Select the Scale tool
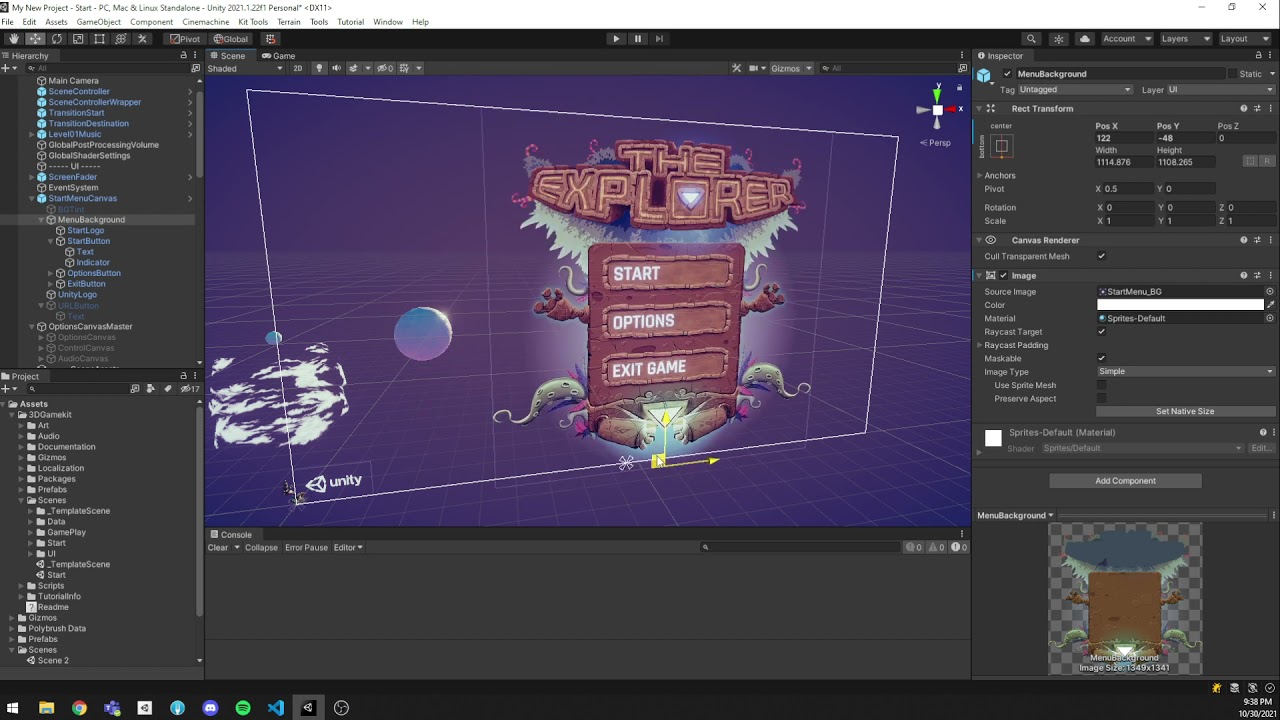 [78, 39]
